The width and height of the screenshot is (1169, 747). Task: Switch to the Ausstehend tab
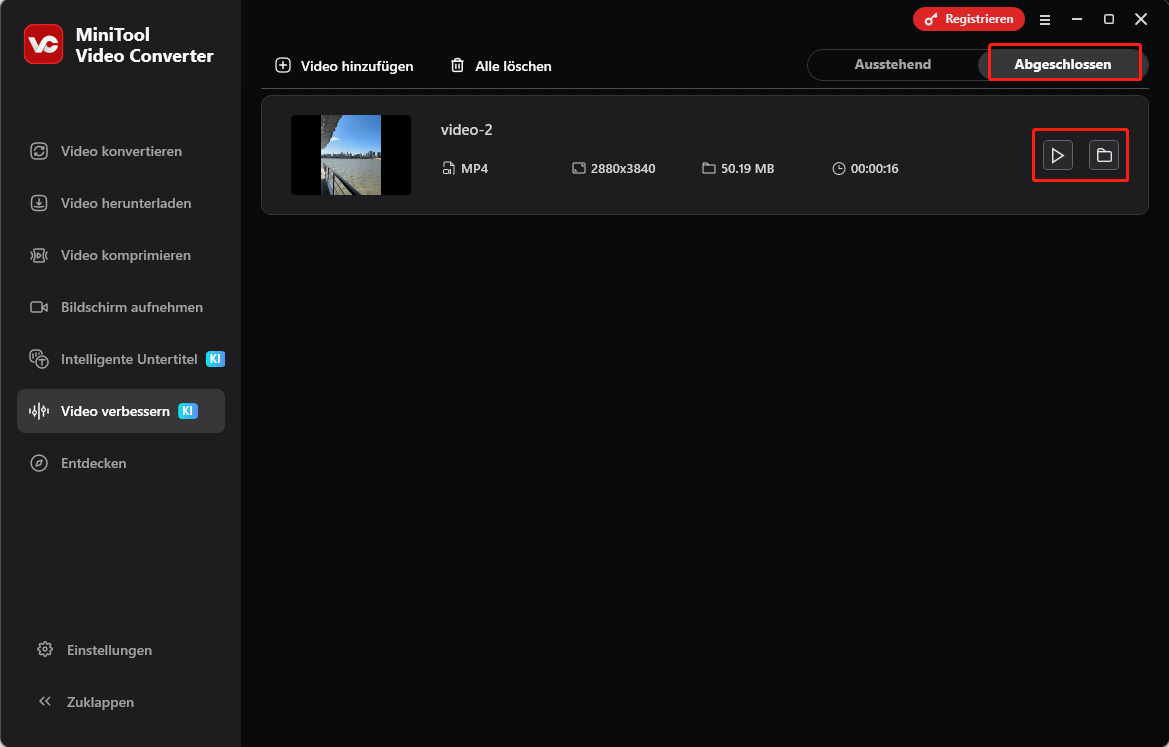[x=892, y=65]
